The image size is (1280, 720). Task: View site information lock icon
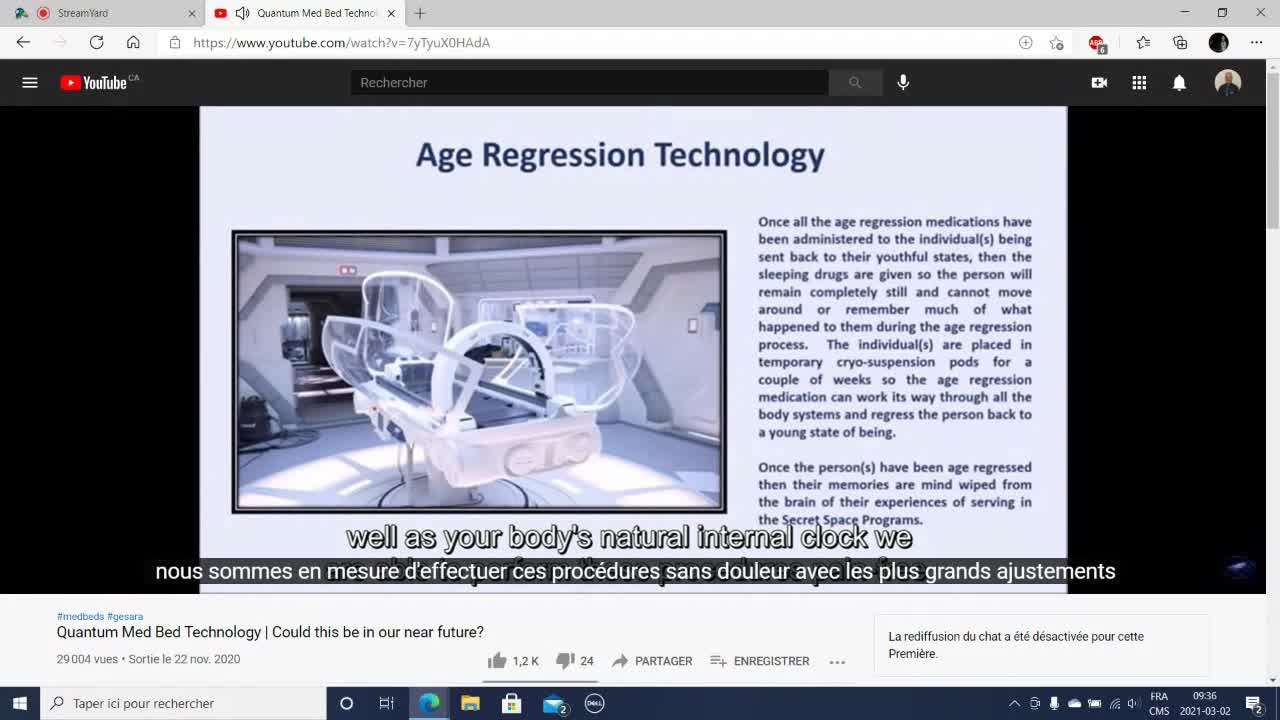175,42
